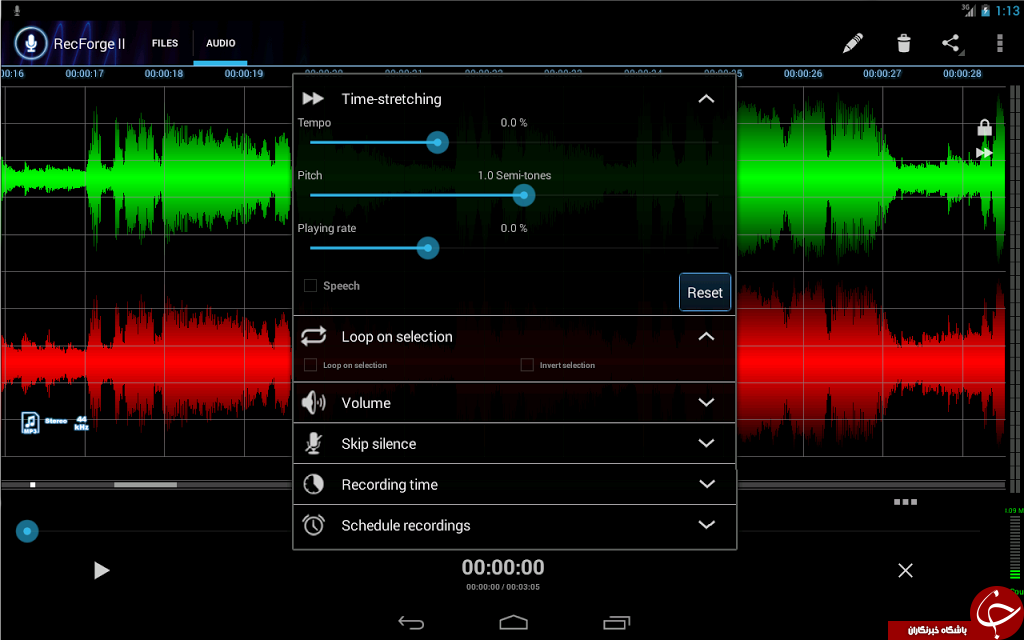Collapse the Loop on selection chevron

[706, 336]
